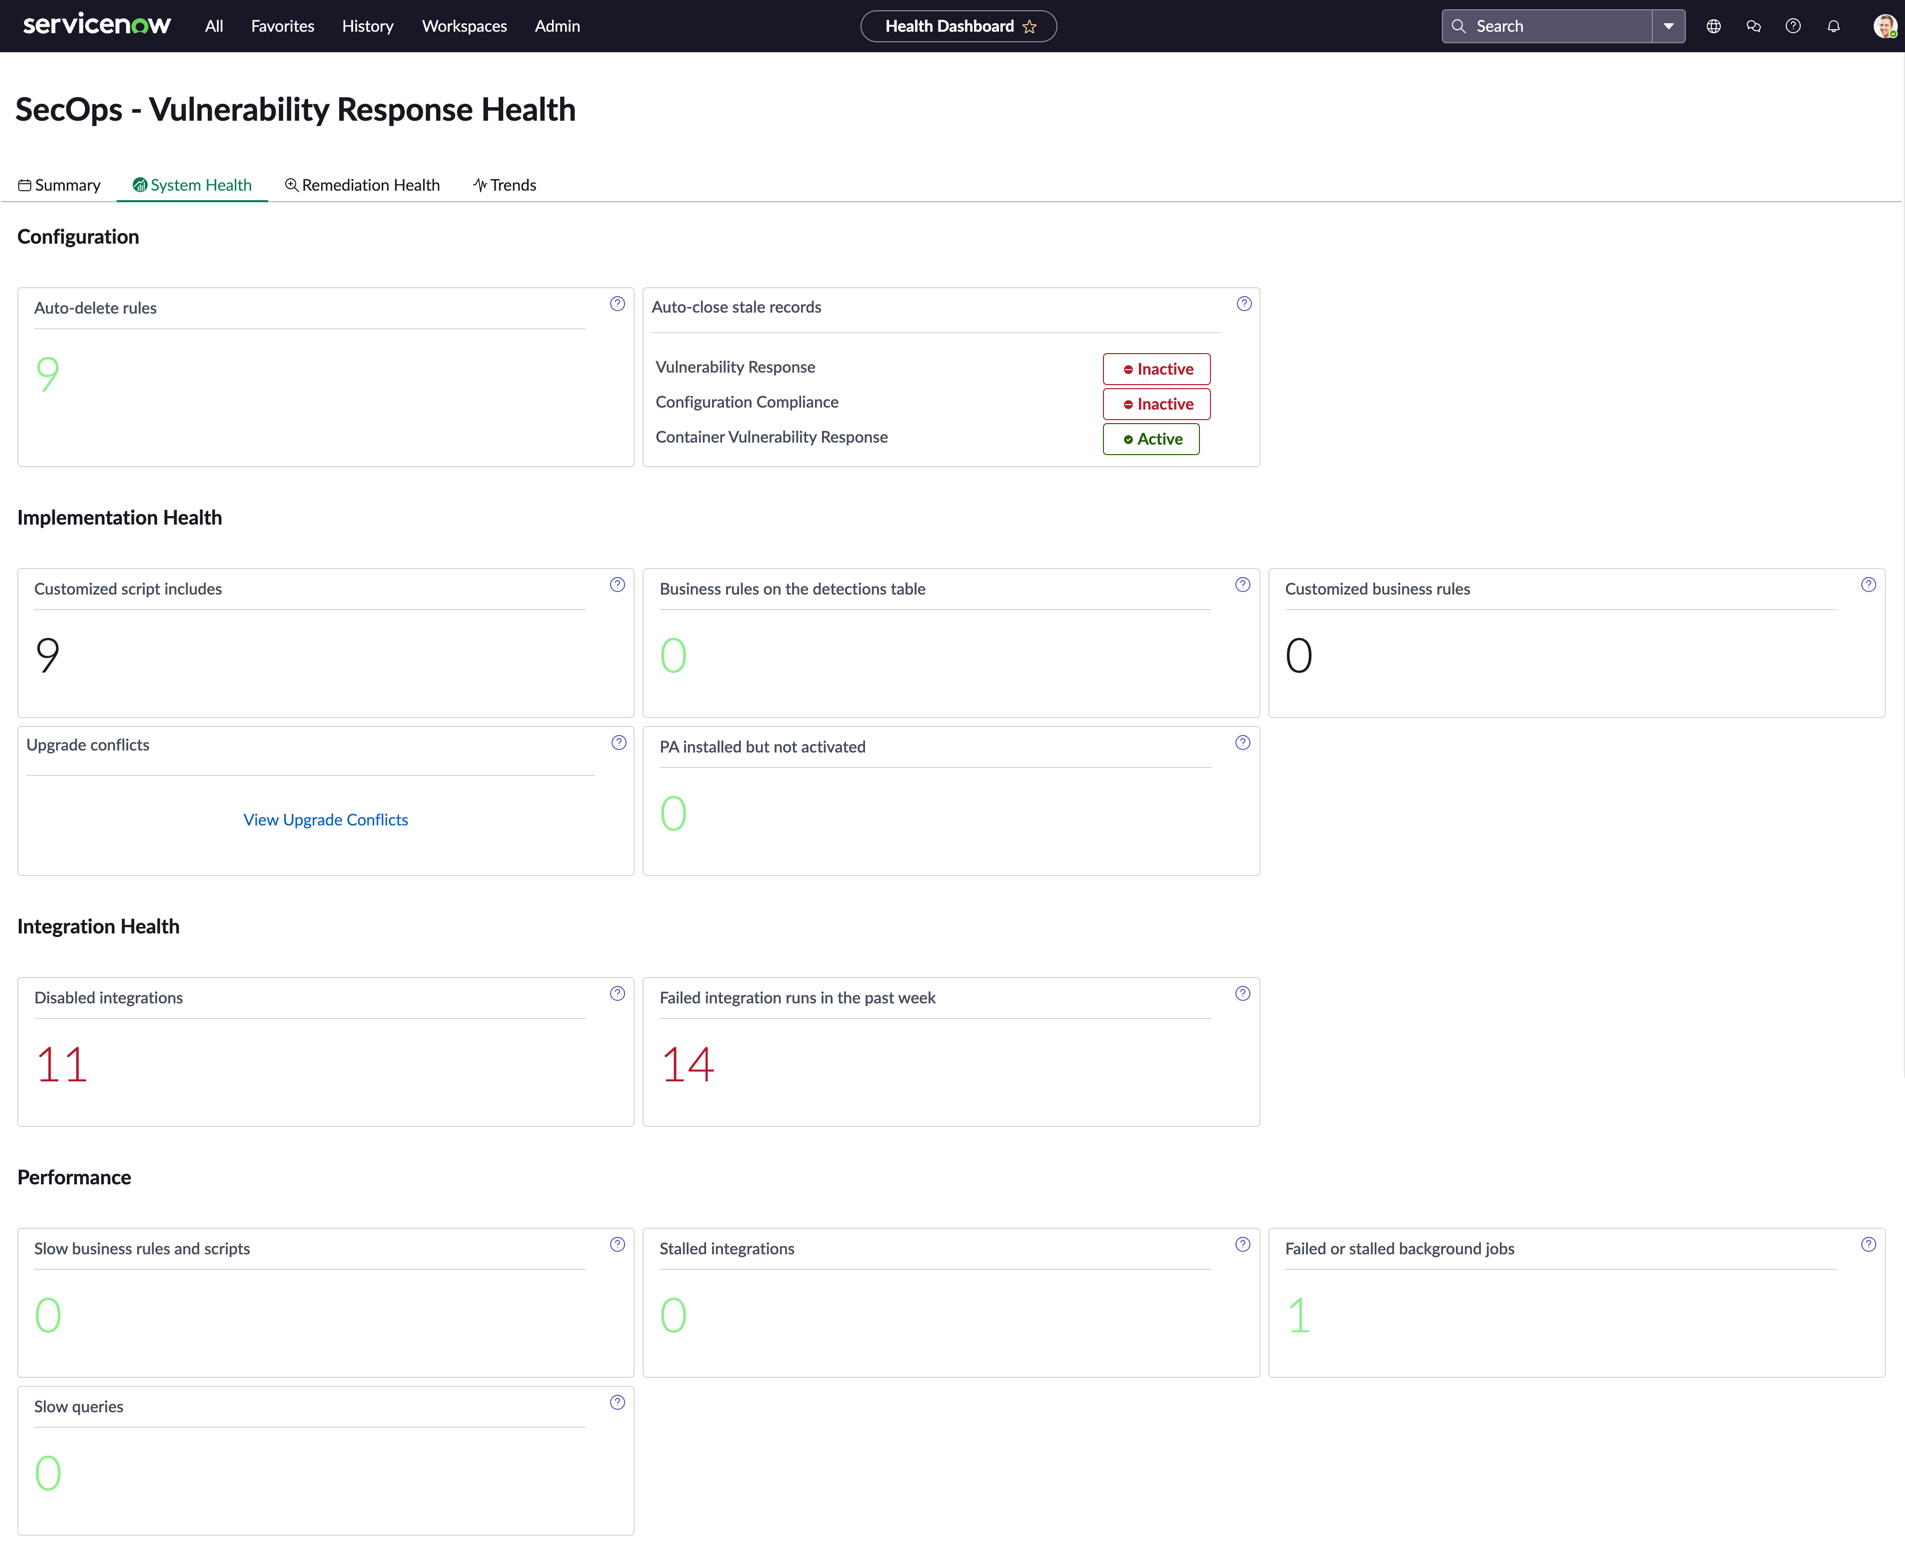Switch to the Summary tab
This screenshot has height=1549, width=1905.
tap(59, 185)
